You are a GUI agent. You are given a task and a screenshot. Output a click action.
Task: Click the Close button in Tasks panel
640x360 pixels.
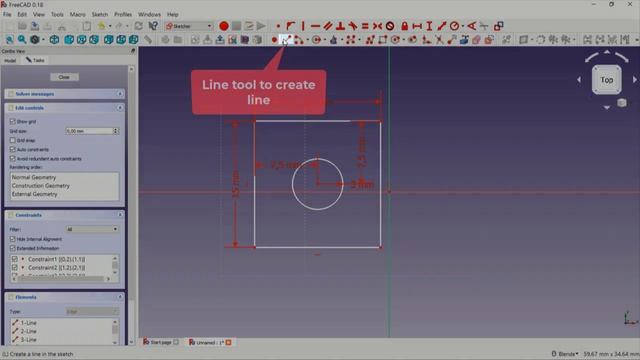64,77
